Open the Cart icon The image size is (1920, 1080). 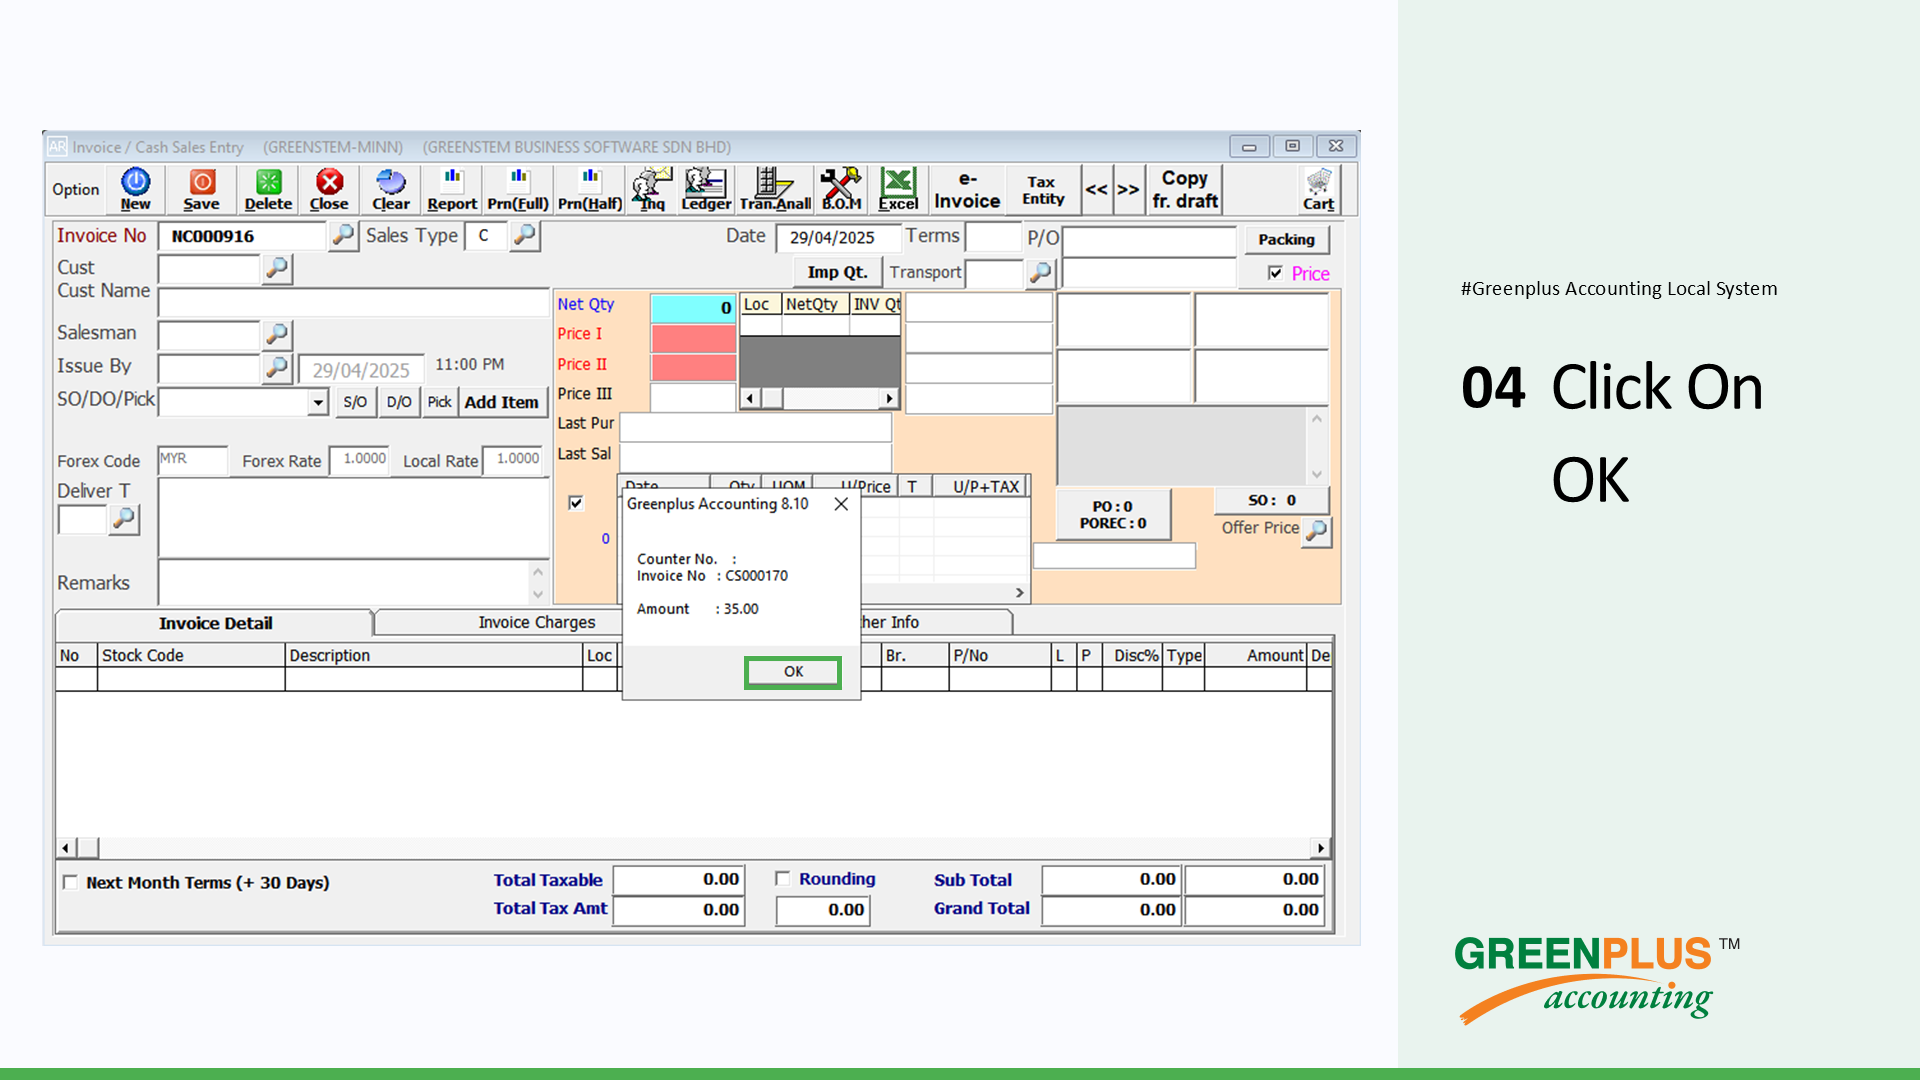pos(1319,189)
